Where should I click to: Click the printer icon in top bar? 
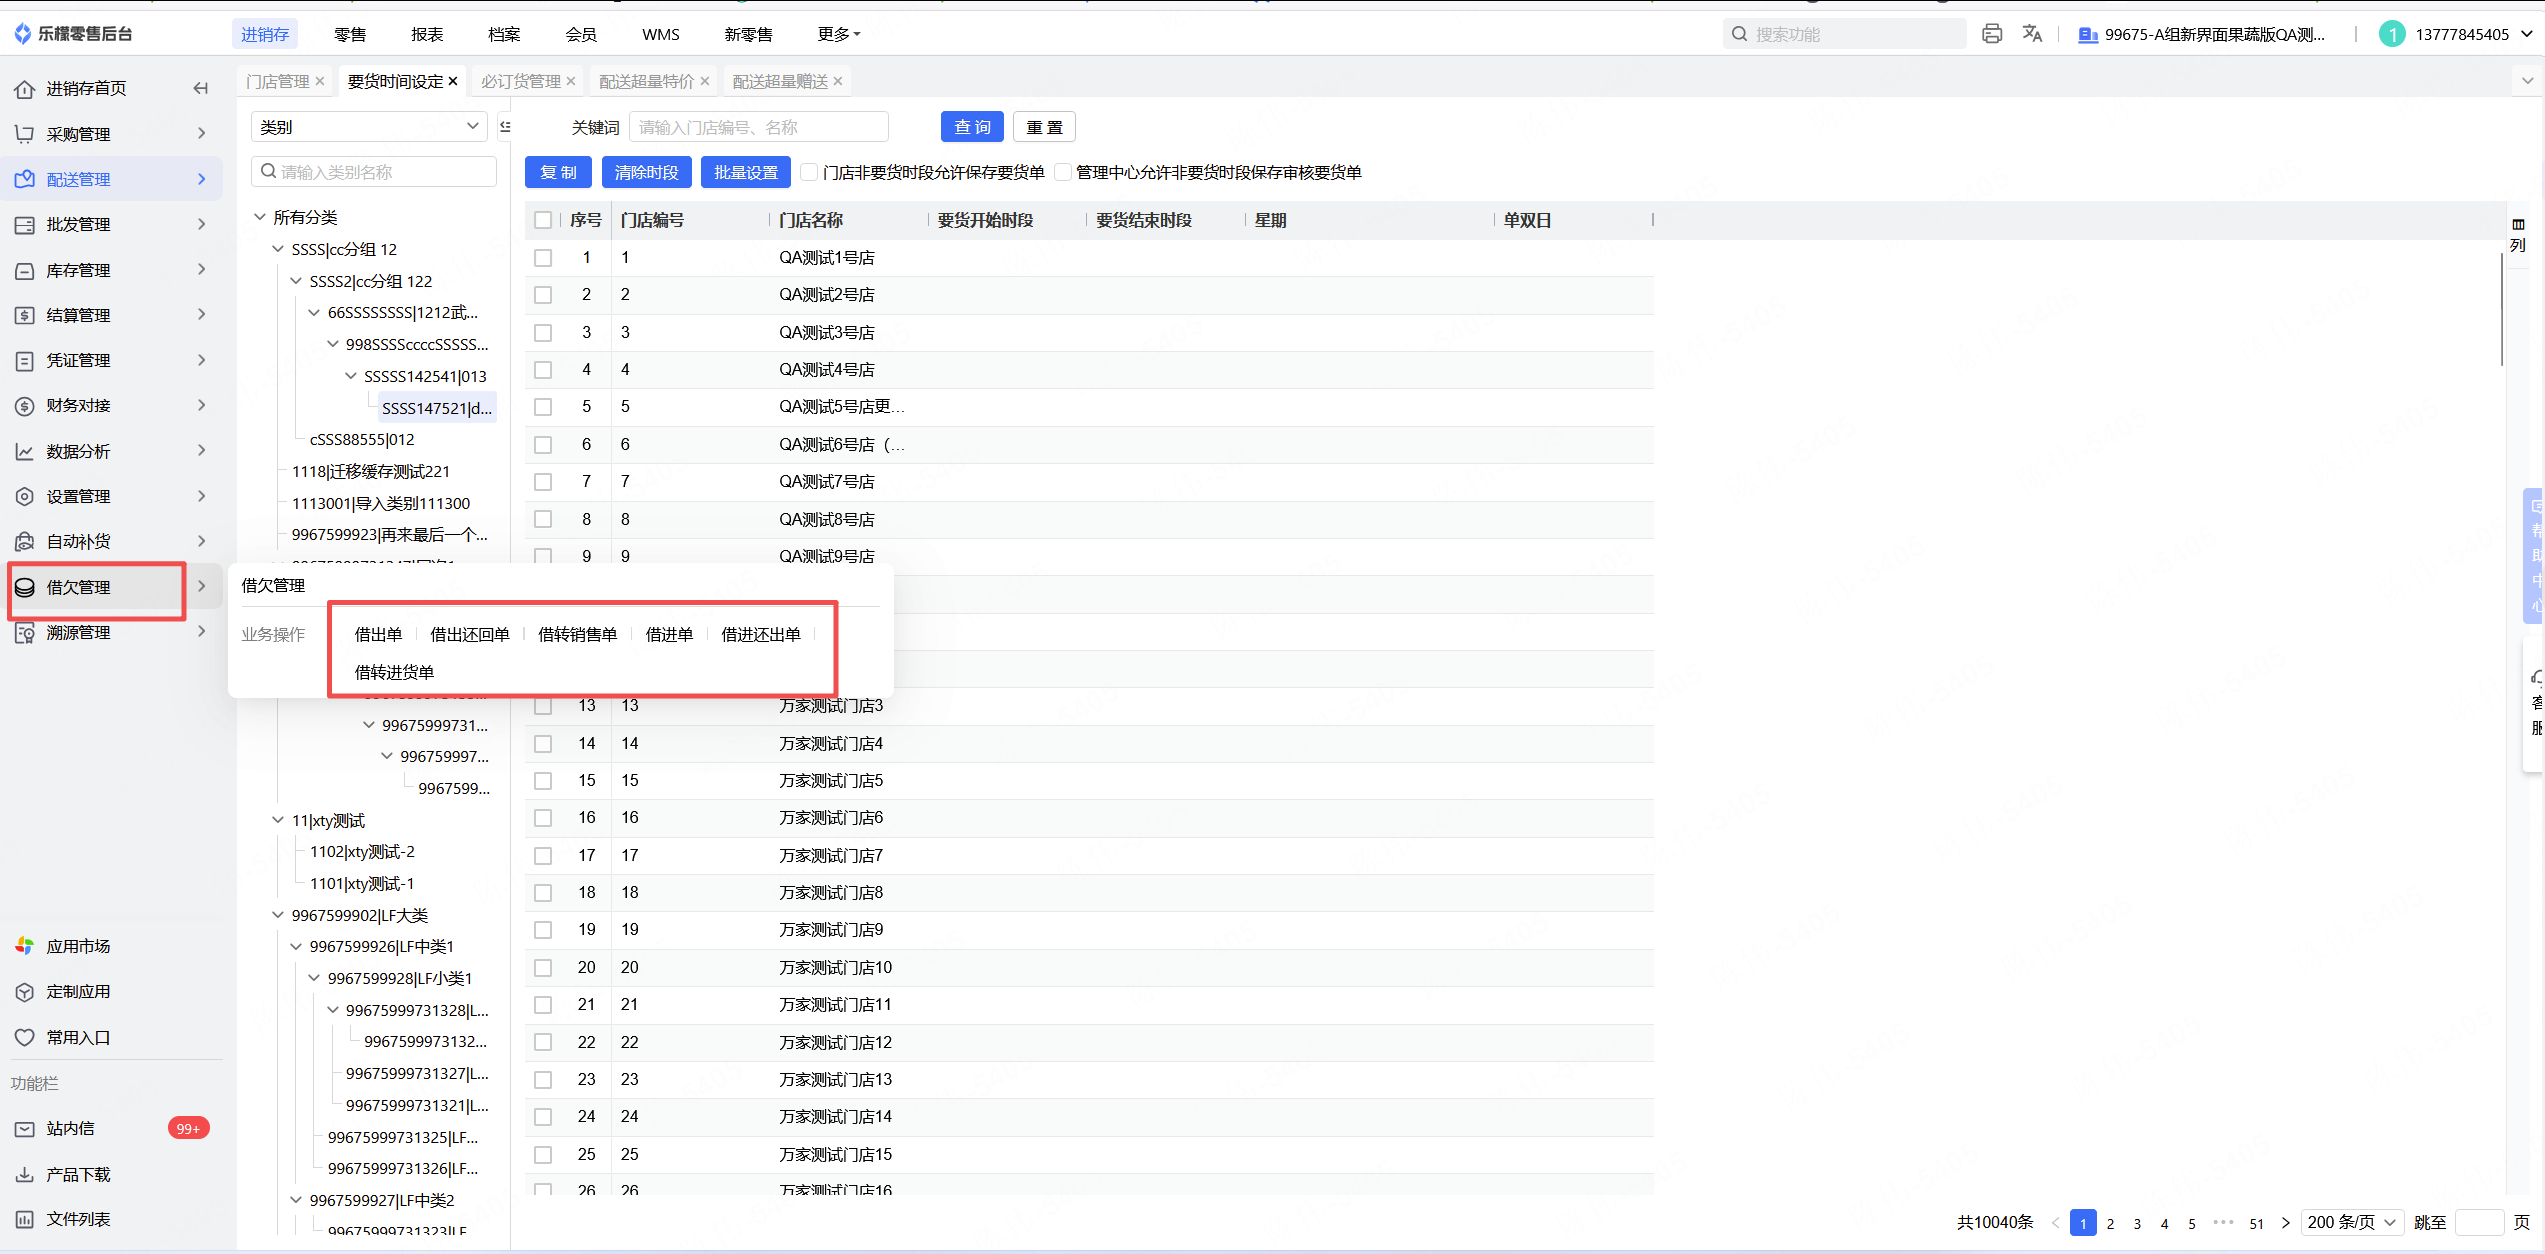coord(1991,34)
